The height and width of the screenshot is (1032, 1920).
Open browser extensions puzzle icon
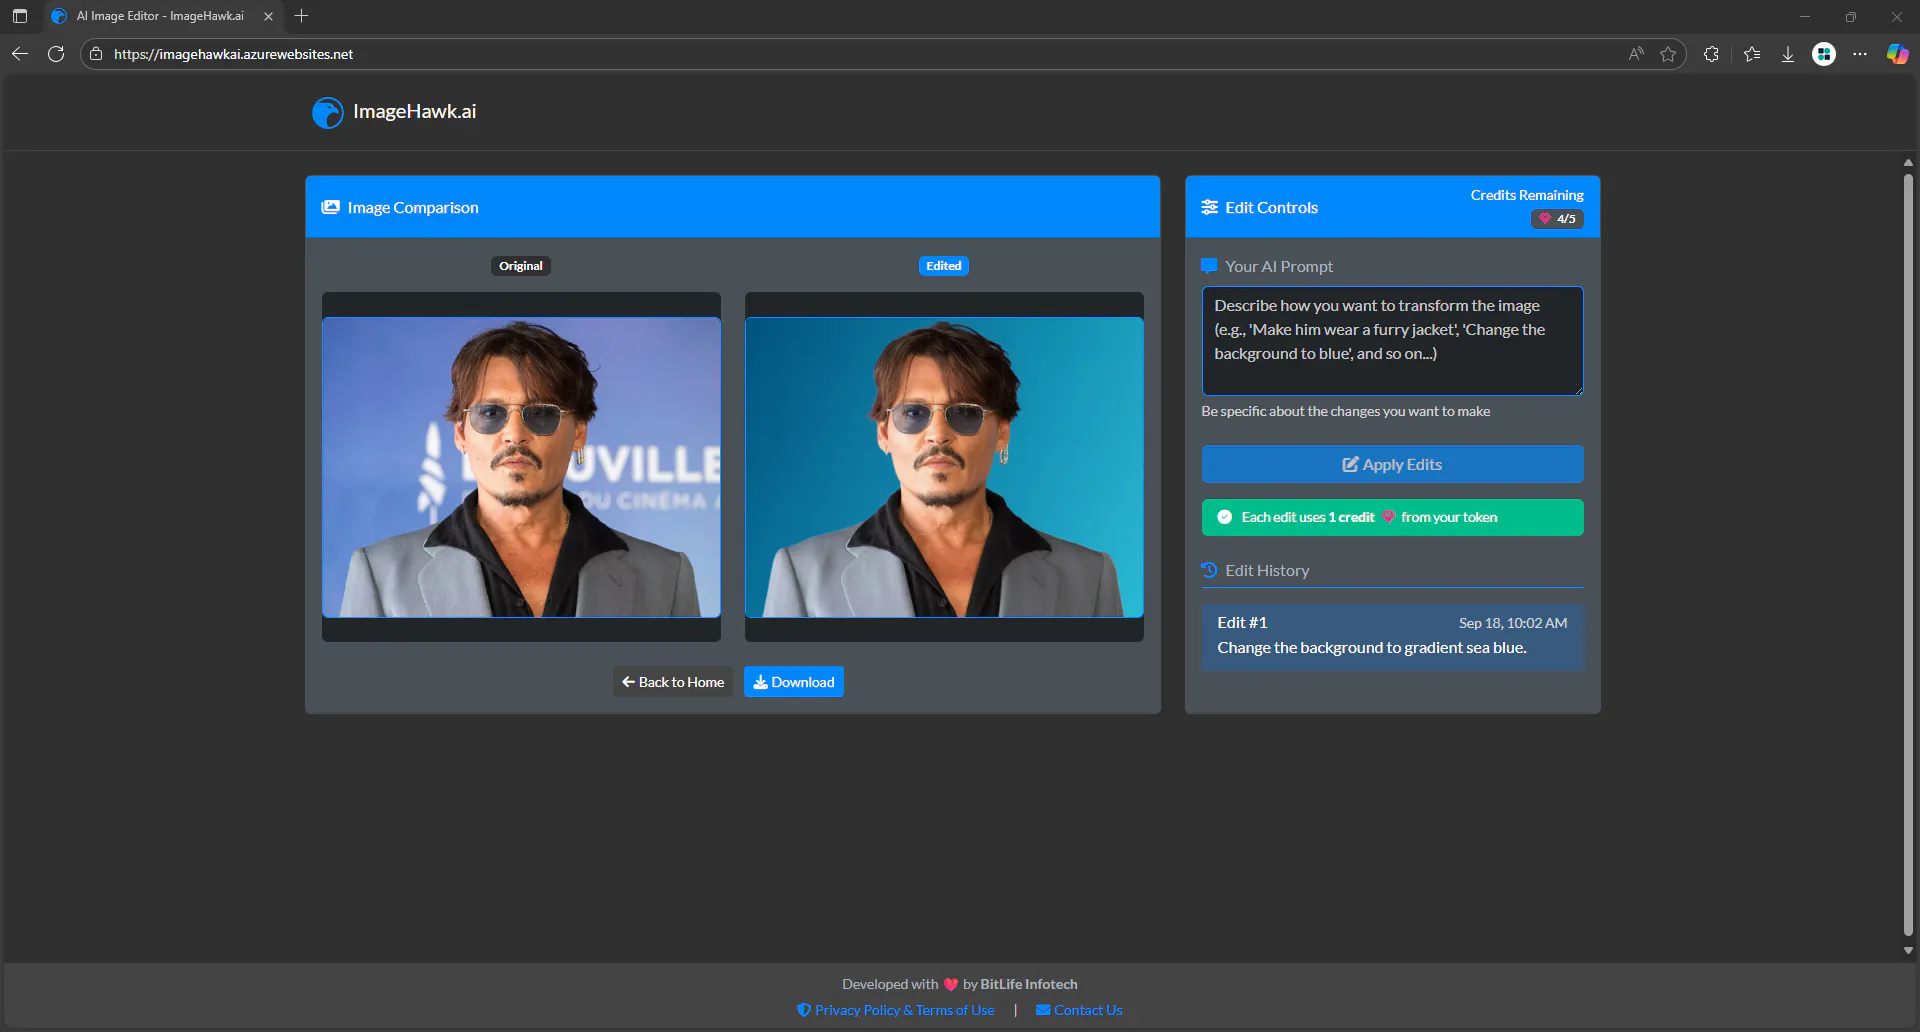1711,54
